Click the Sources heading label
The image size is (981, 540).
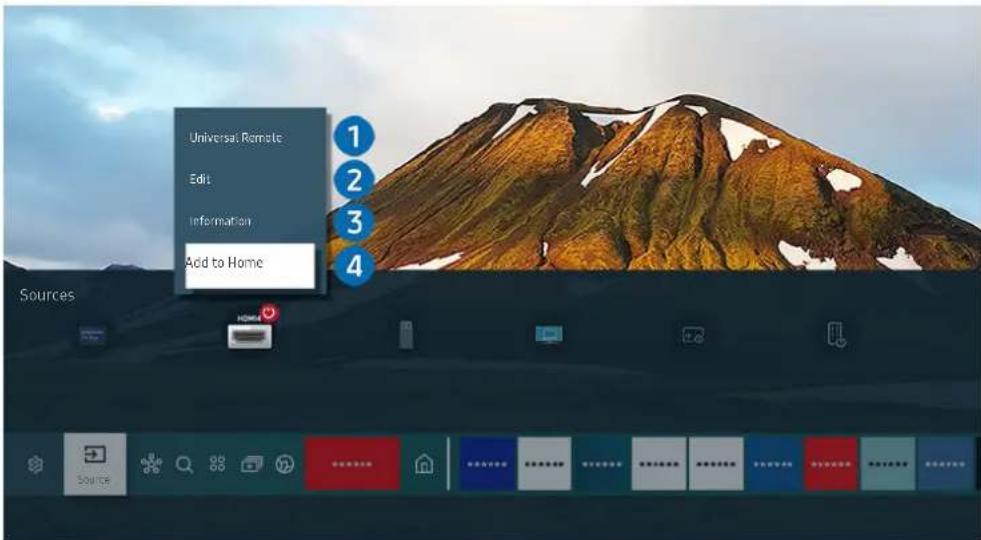[47, 295]
